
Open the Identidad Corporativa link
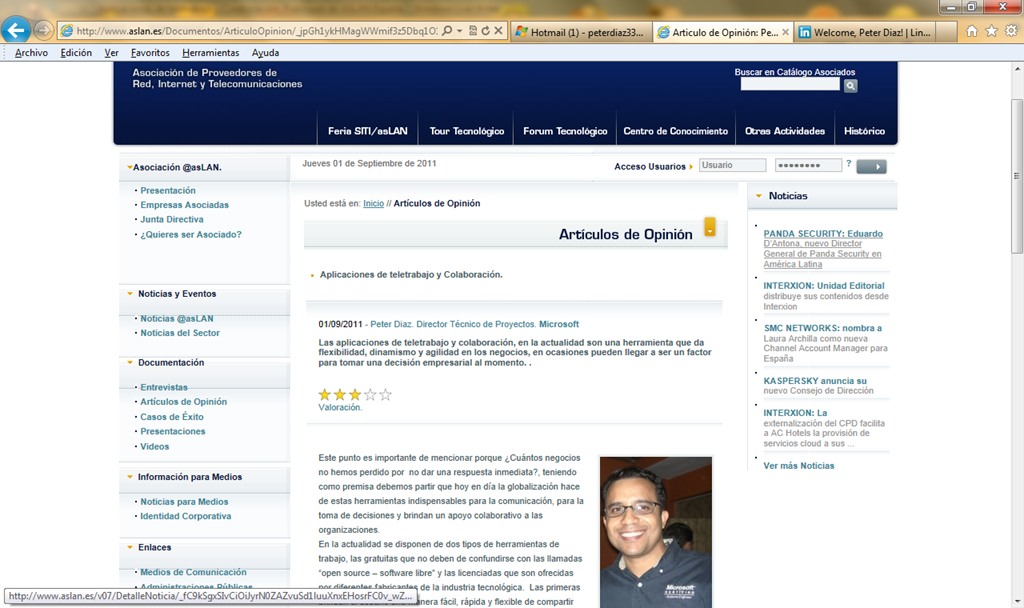click(x=185, y=516)
